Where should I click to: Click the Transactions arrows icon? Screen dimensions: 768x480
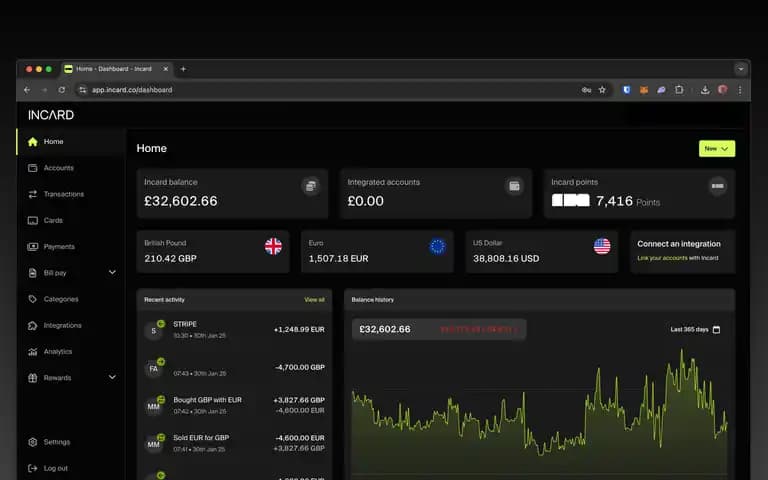point(33,194)
